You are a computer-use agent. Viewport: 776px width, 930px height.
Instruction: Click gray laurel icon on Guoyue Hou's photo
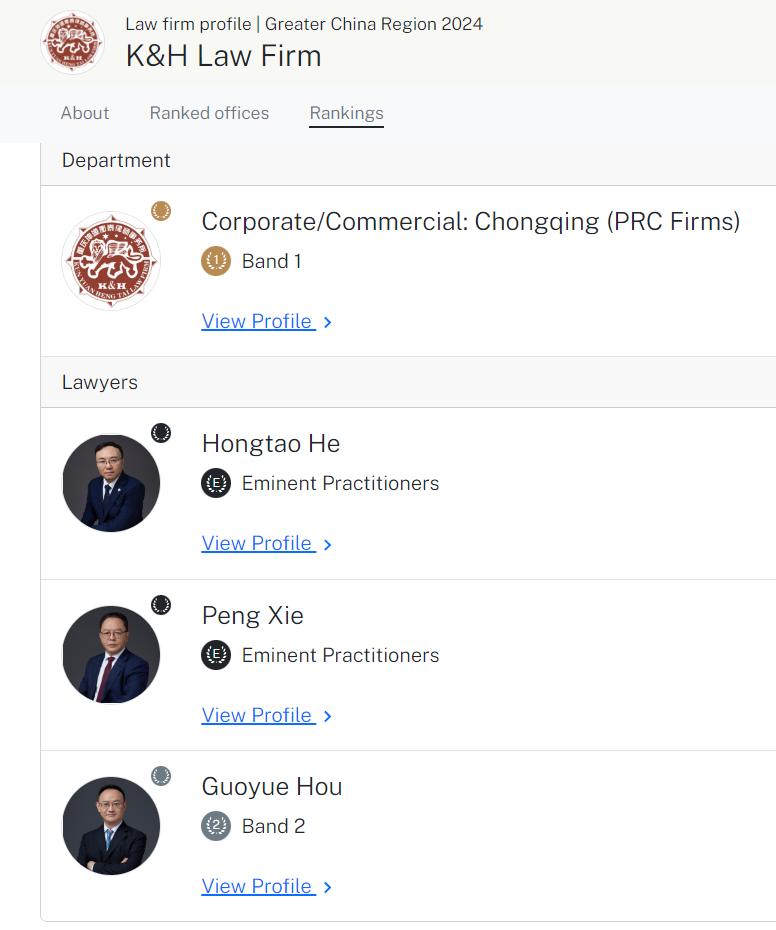[161, 776]
